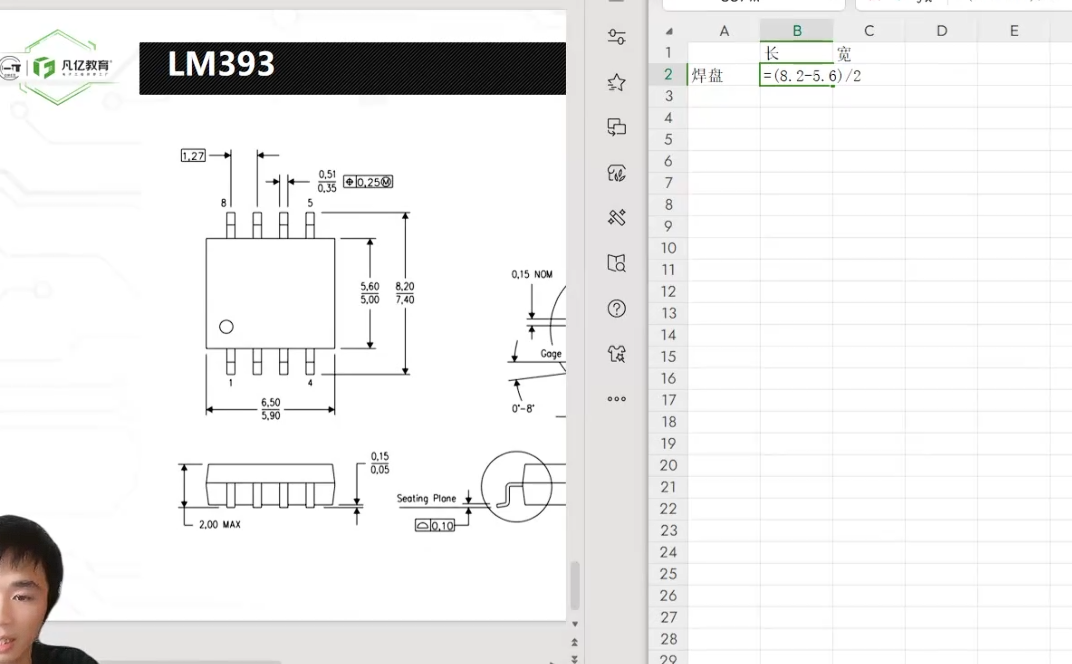The image size is (1072, 664).
Task: Click the overlapping windows sidebar icon
Action: [617, 127]
